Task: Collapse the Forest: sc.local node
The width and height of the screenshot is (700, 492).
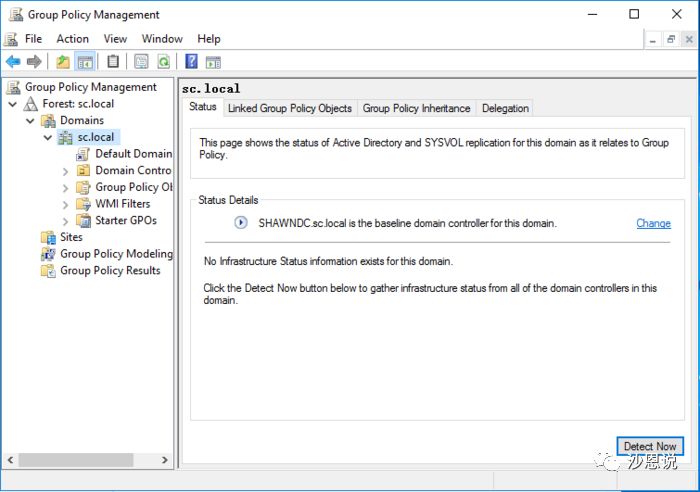Action: (x=13, y=104)
